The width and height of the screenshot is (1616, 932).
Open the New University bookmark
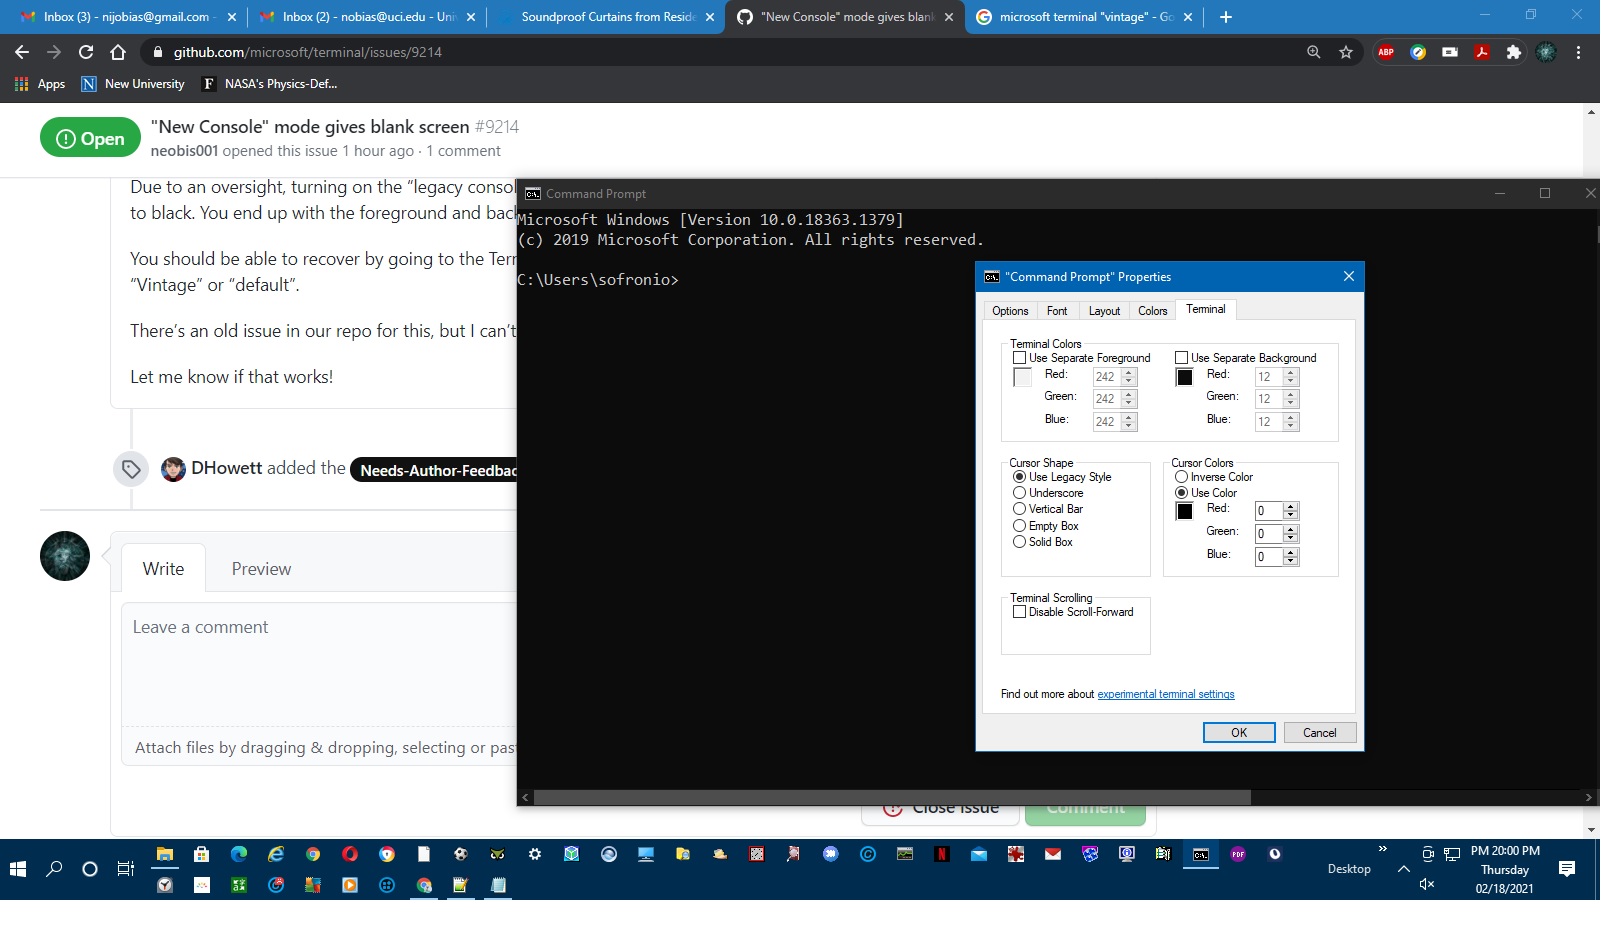tap(133, 84)
